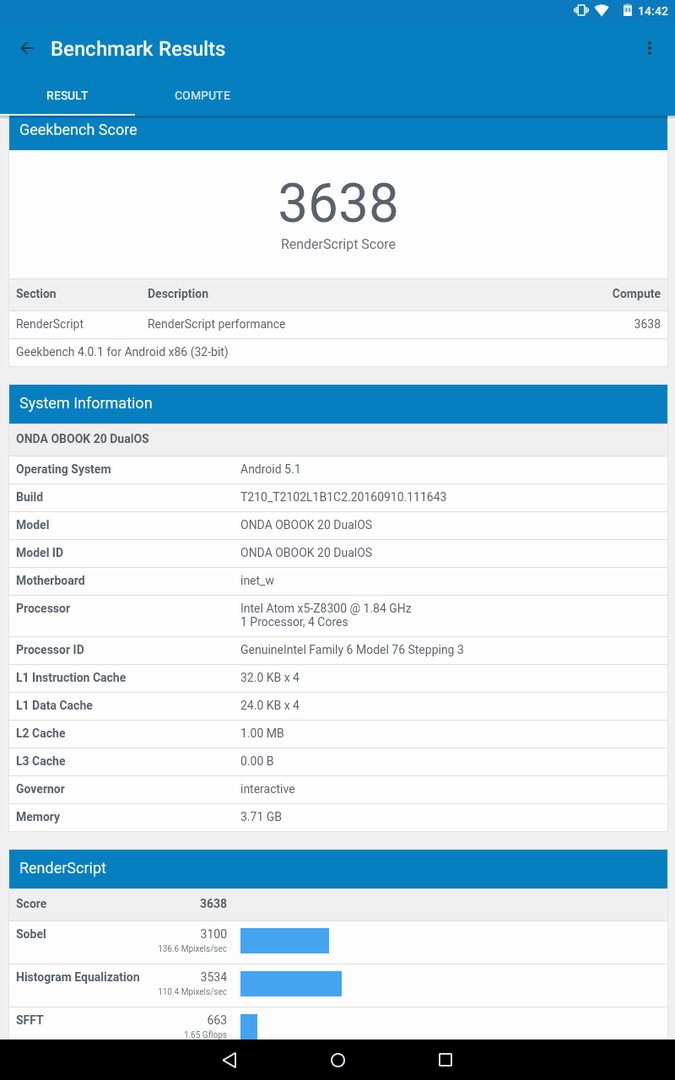Tap the 3.71 GB memory value

point(260,817)
